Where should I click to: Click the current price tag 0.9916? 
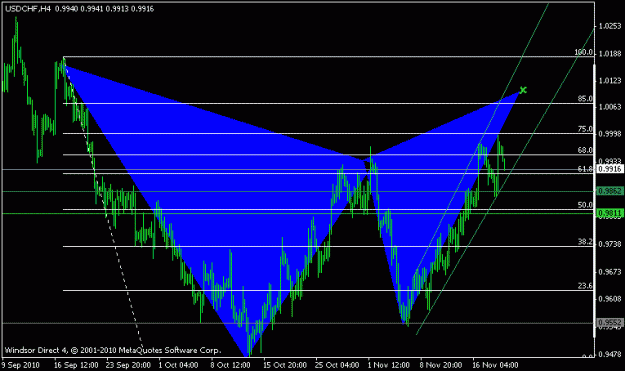pos(610,169)
